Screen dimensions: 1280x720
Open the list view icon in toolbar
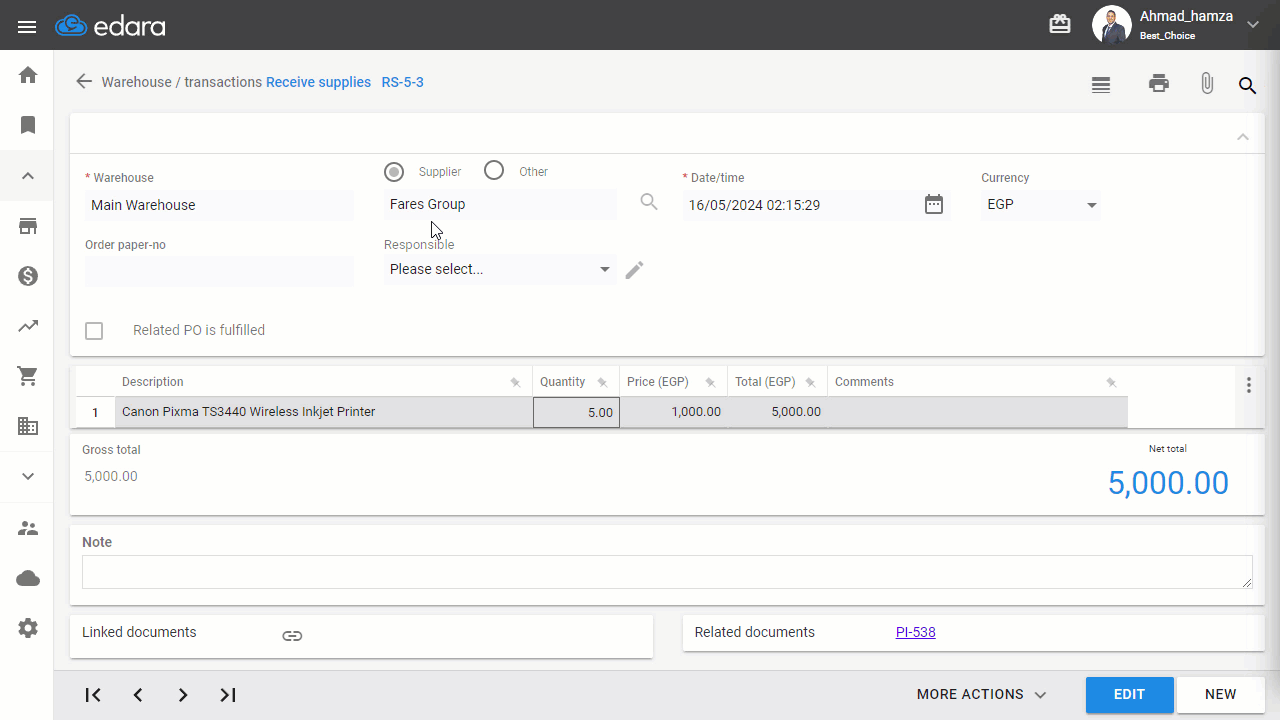click(x=1101, y=85)
